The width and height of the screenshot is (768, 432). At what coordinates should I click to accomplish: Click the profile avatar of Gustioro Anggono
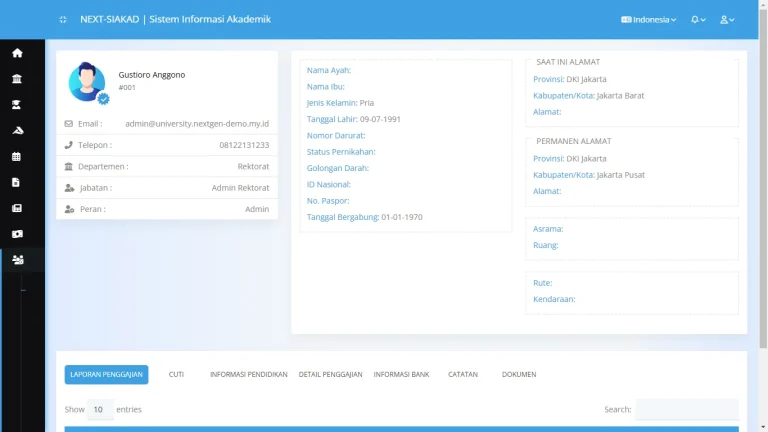87,82
